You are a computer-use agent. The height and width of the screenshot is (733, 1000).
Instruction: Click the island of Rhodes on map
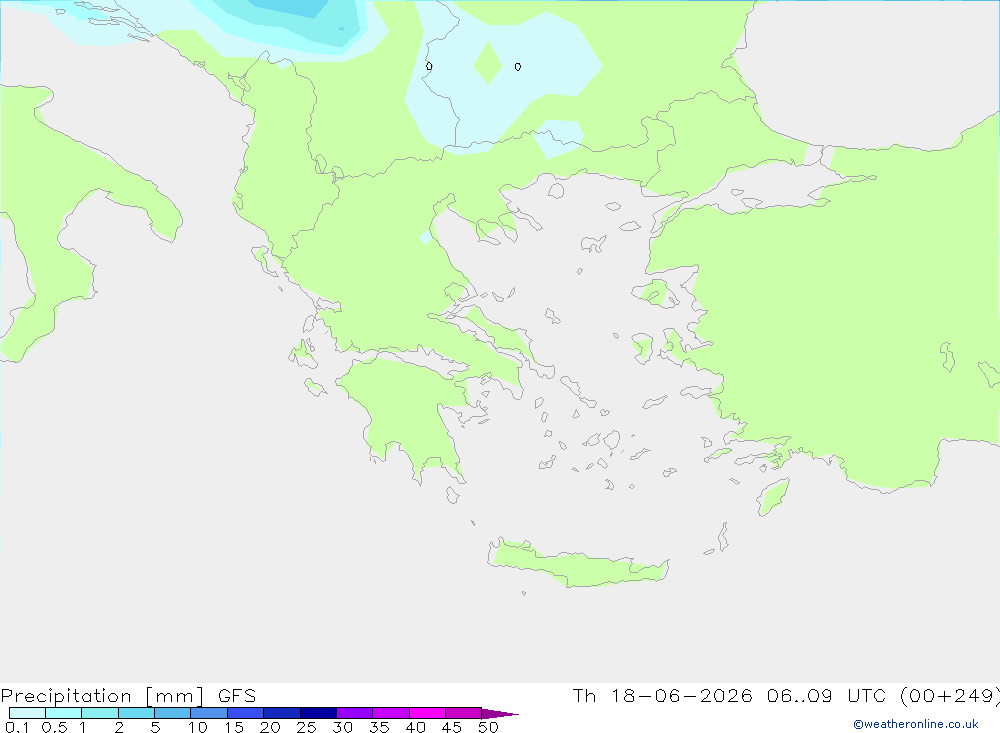[x=773, y=497]
